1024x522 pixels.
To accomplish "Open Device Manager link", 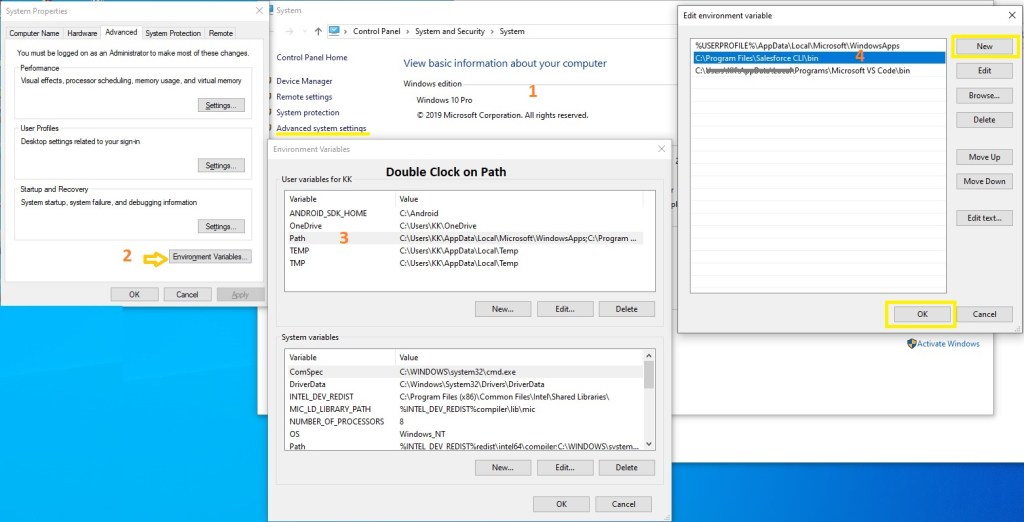I will click(x=304, y=81).
